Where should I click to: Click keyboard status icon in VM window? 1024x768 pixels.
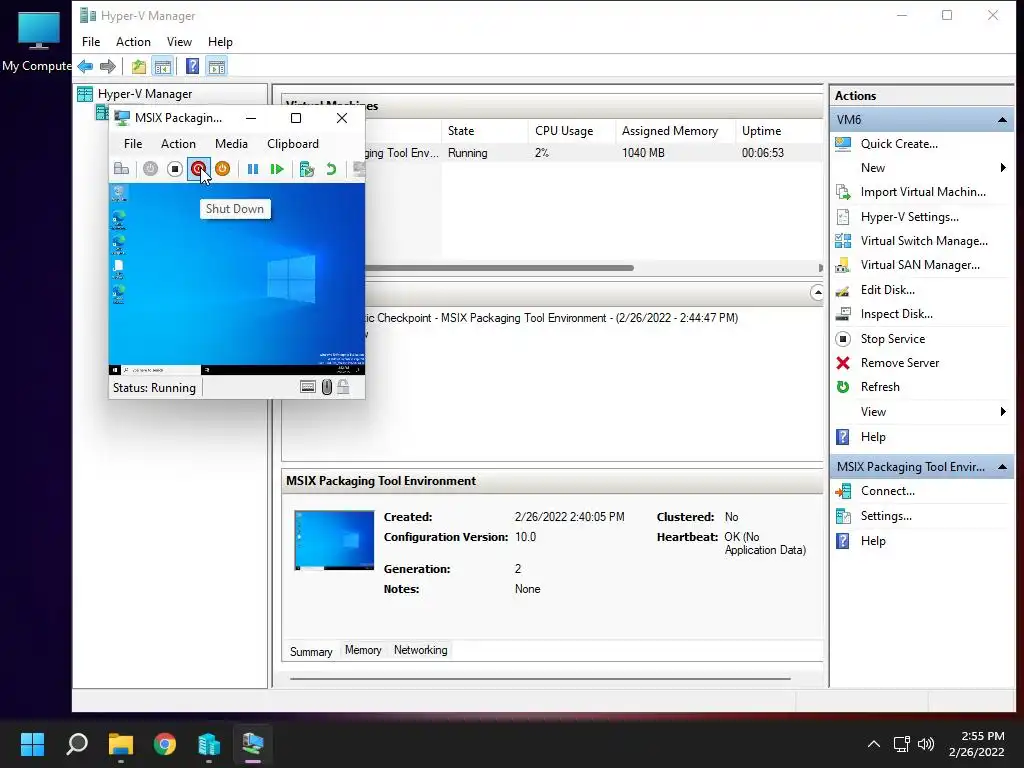pos(308,387)
